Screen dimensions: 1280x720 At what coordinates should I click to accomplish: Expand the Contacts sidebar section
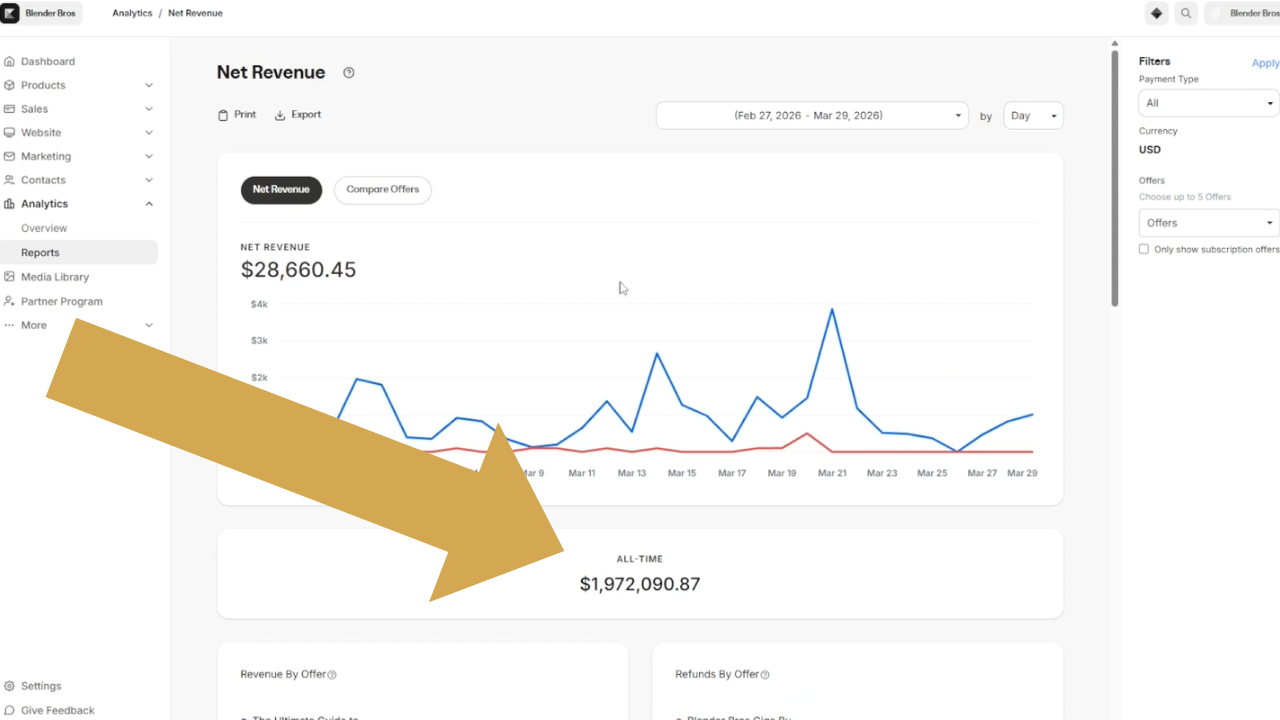(149, 180)
